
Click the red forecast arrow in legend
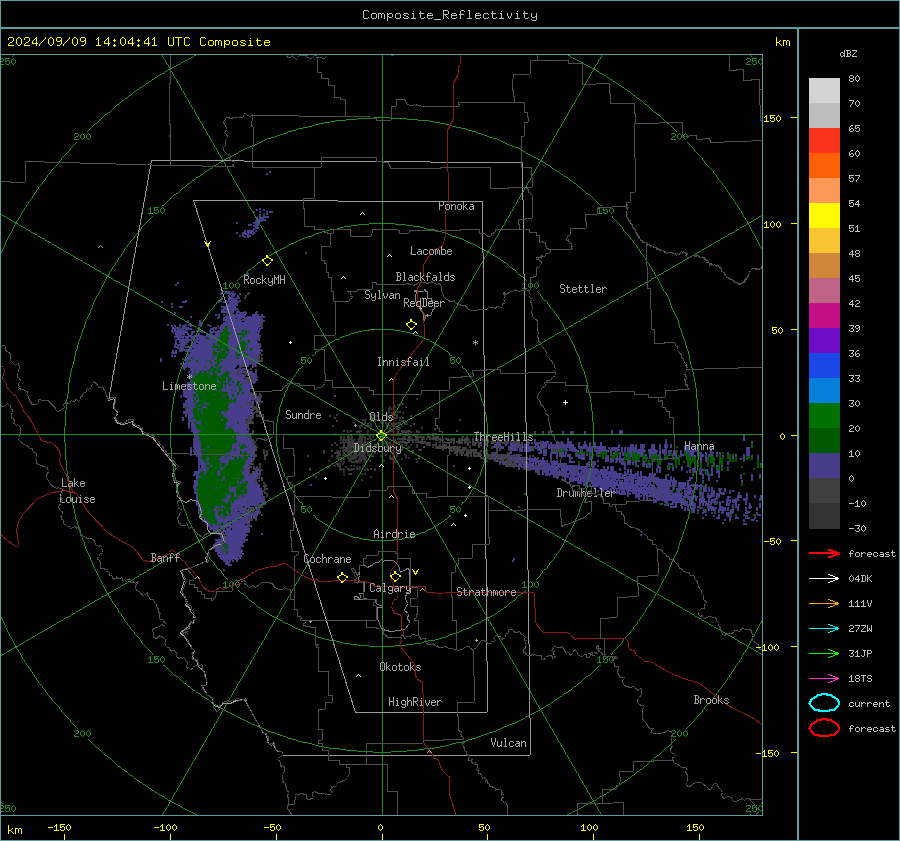coord(824,553)
